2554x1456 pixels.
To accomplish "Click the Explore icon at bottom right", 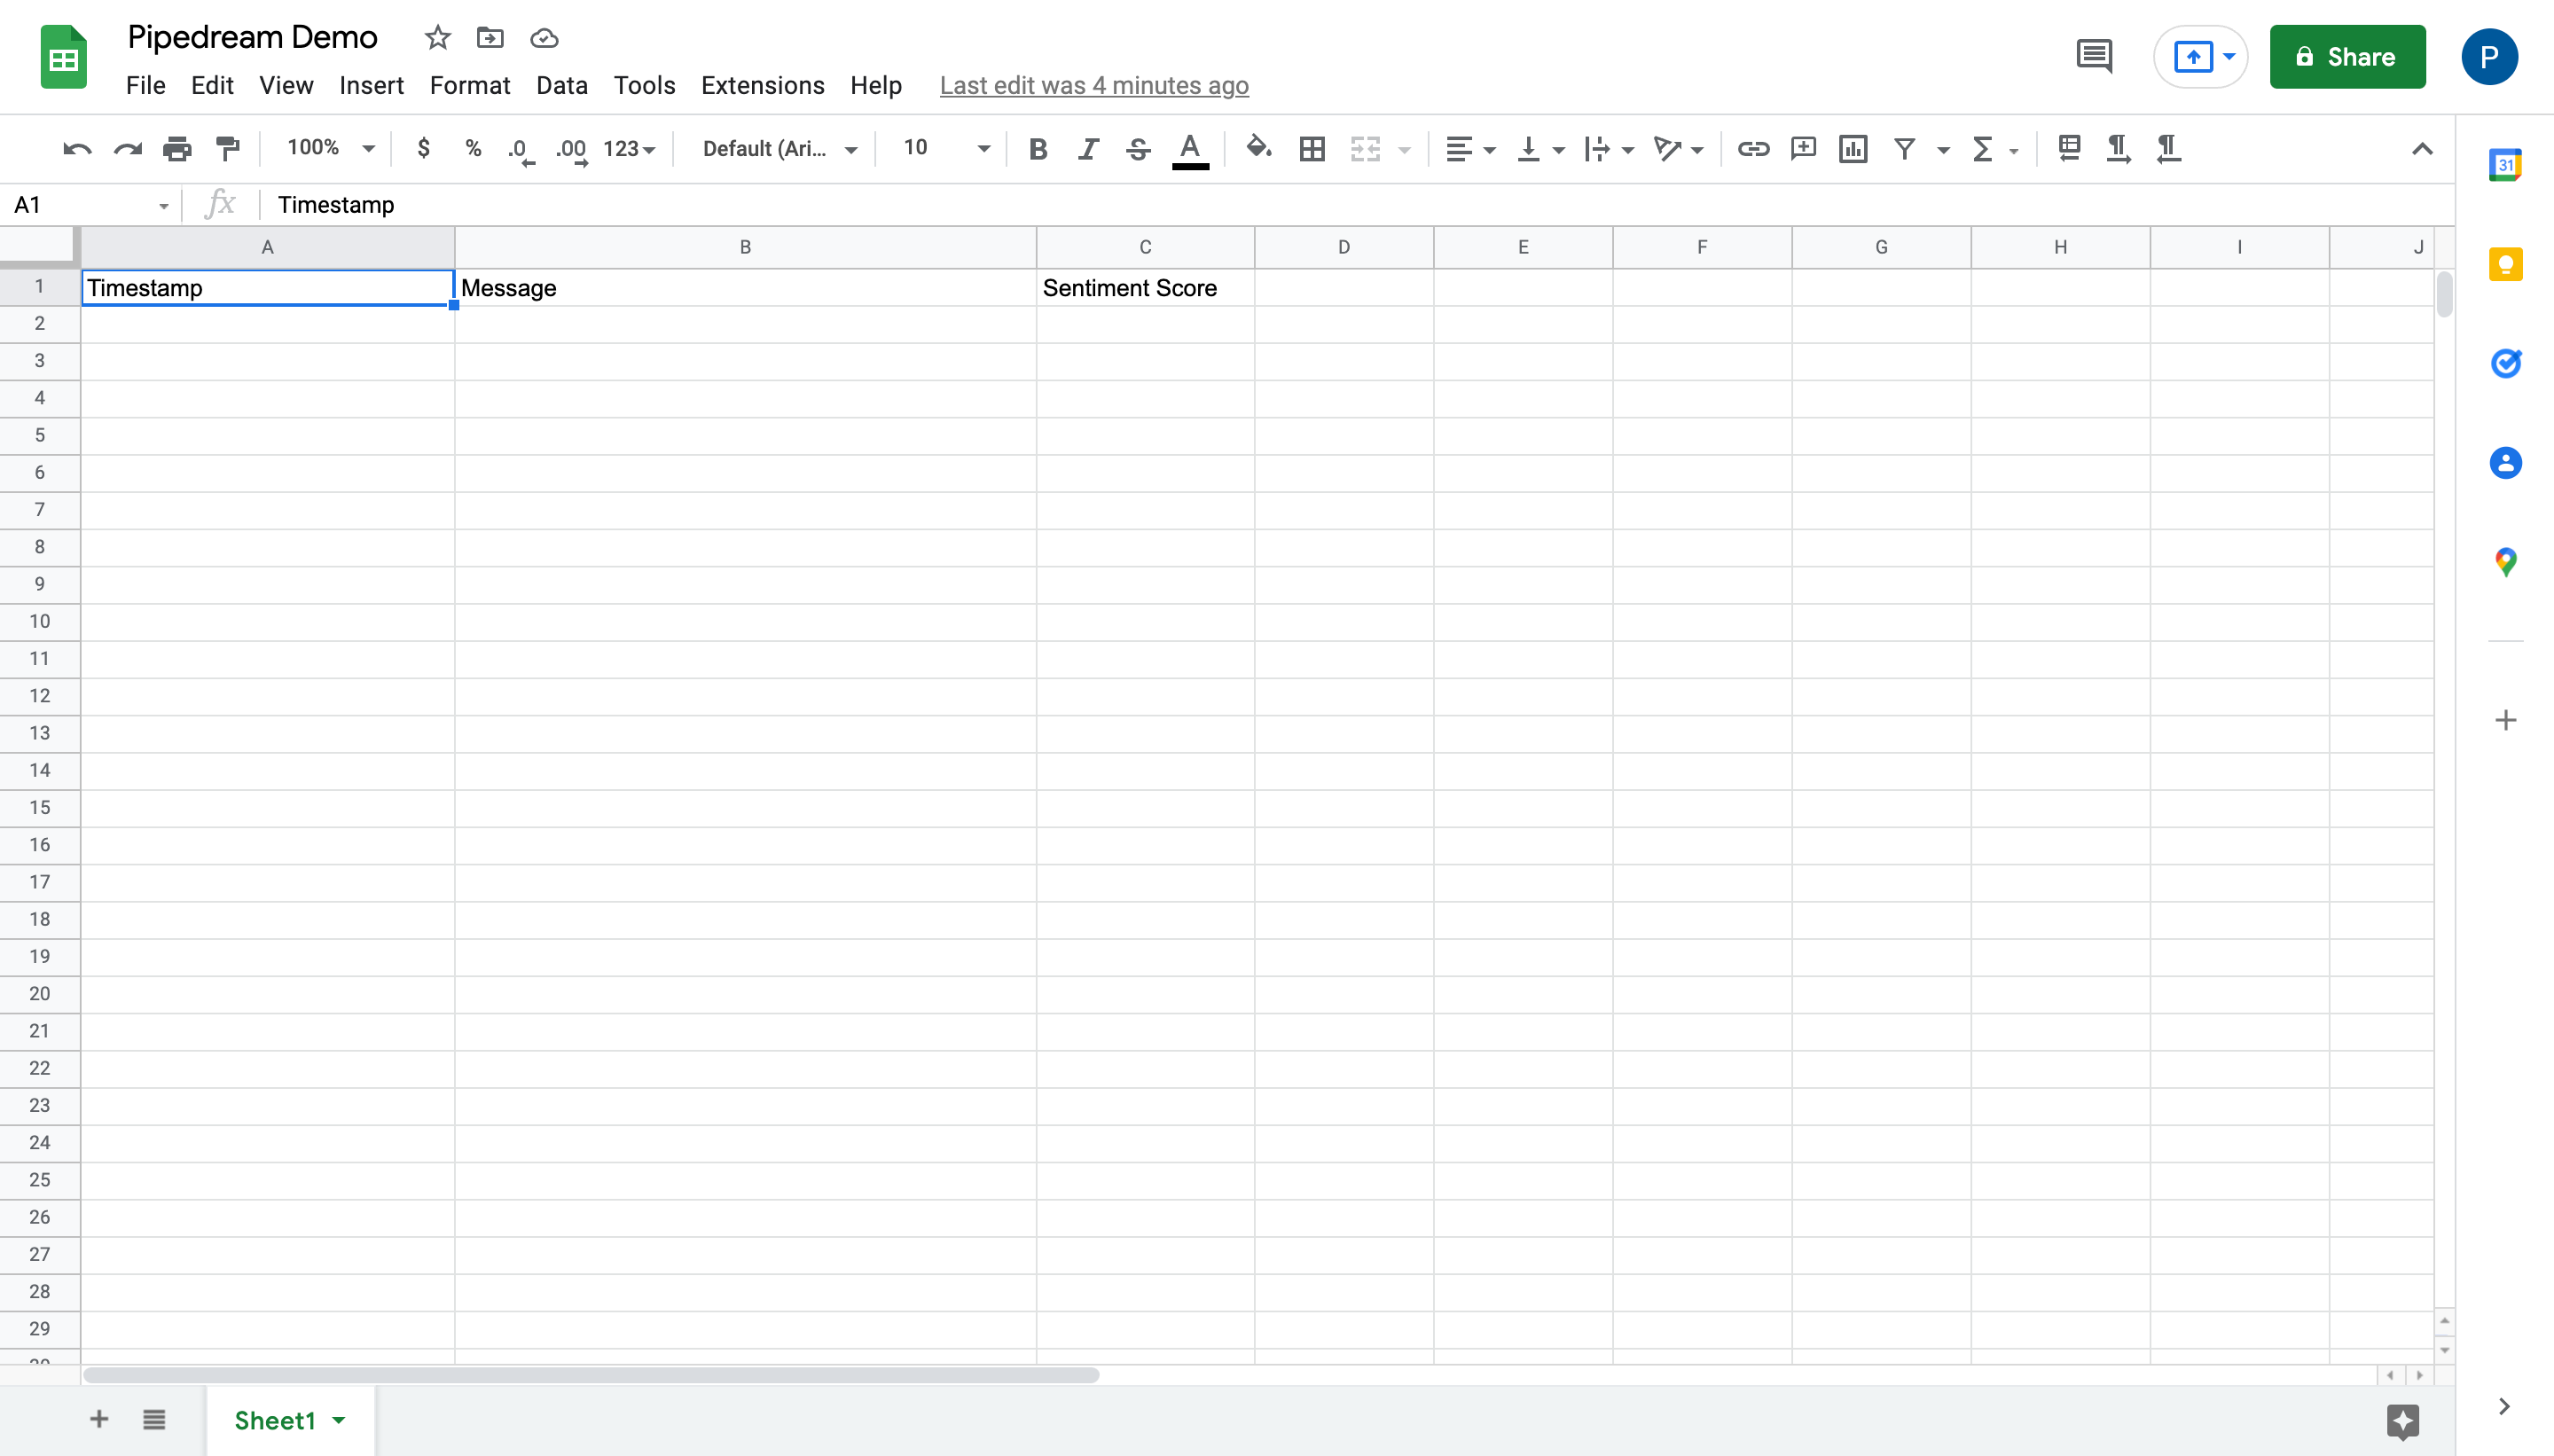I will pyautogui.click(x=2402, y=1420).
